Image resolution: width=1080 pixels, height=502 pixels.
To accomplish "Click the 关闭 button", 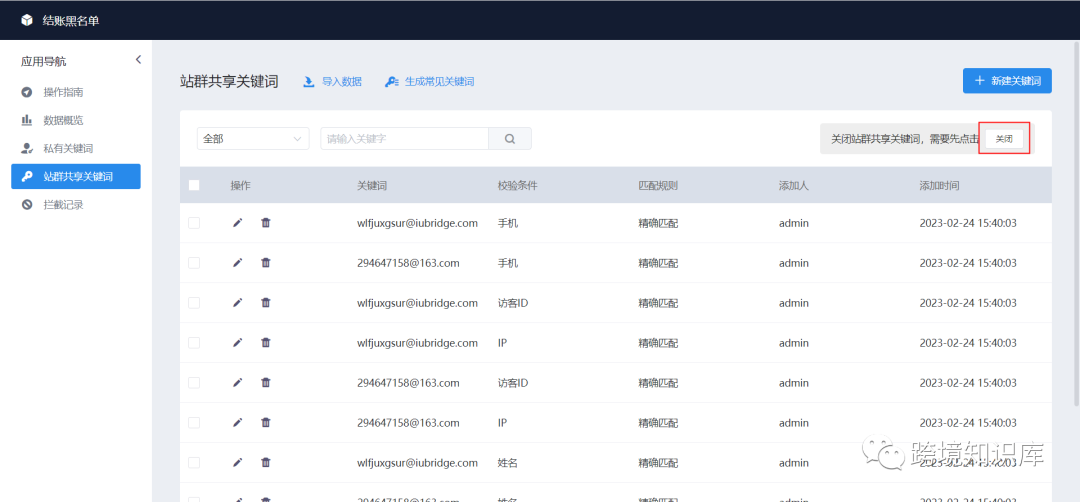I will click(x=1004, y=139).
